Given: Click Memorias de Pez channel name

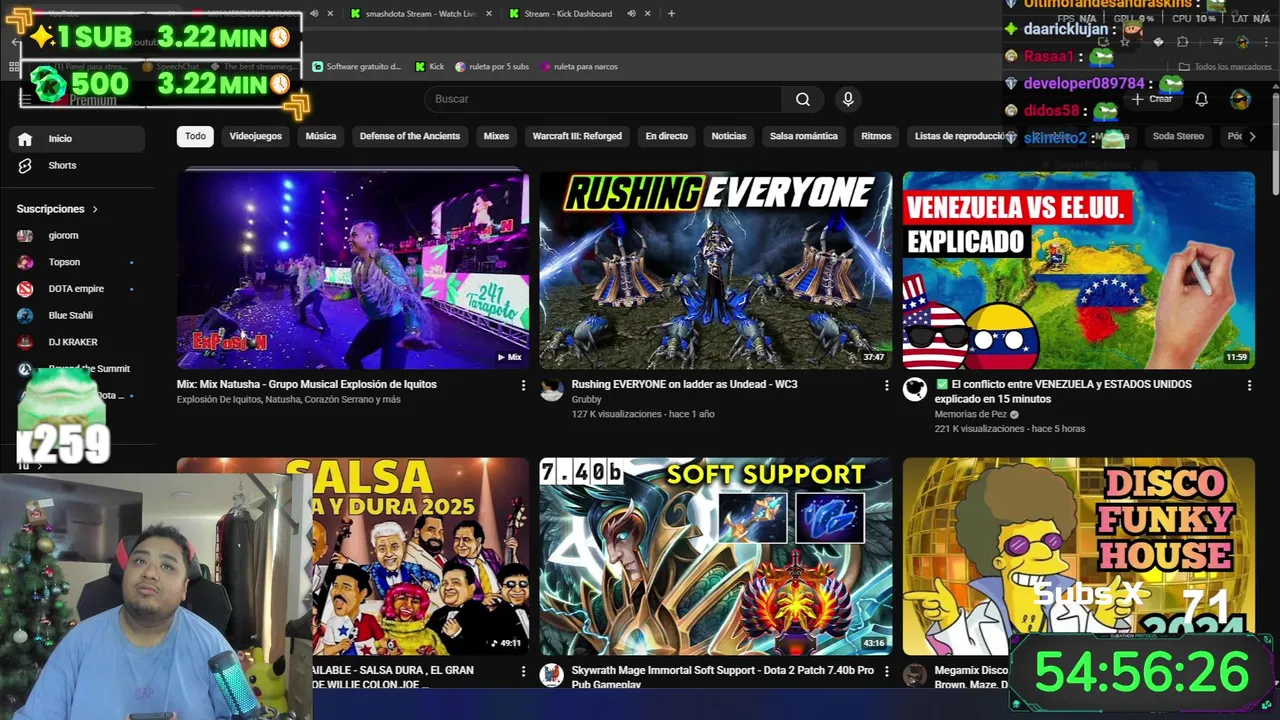Looking at the screenshot, I should 971,414.
